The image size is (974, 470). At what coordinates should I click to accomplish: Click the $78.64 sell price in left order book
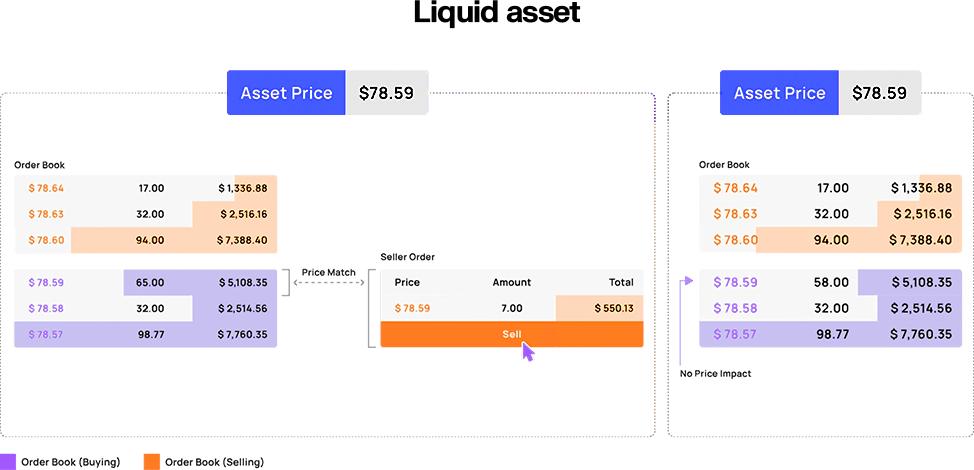tap(46, 187)
